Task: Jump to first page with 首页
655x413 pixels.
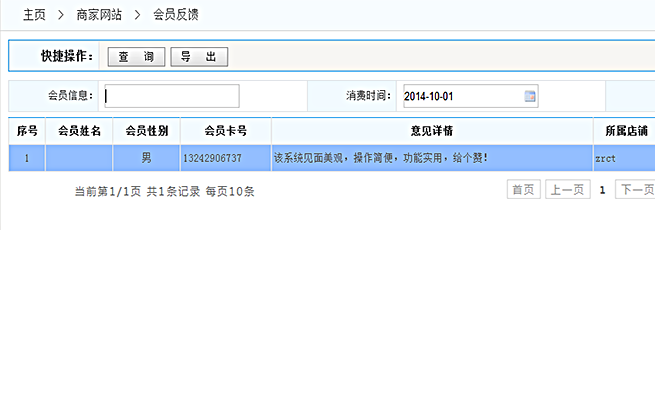Action: click(x=523, y=189)
